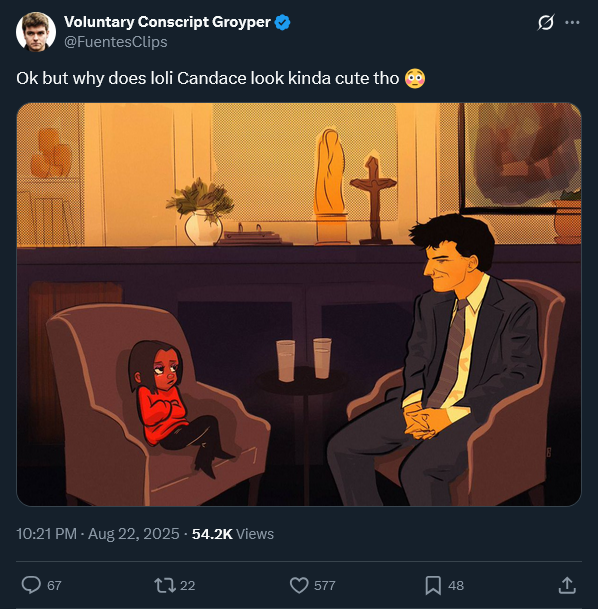Click the reply speech-bubble icon
Image resolution: width=598 pixels, height=609 pixels.
point(31,585)
